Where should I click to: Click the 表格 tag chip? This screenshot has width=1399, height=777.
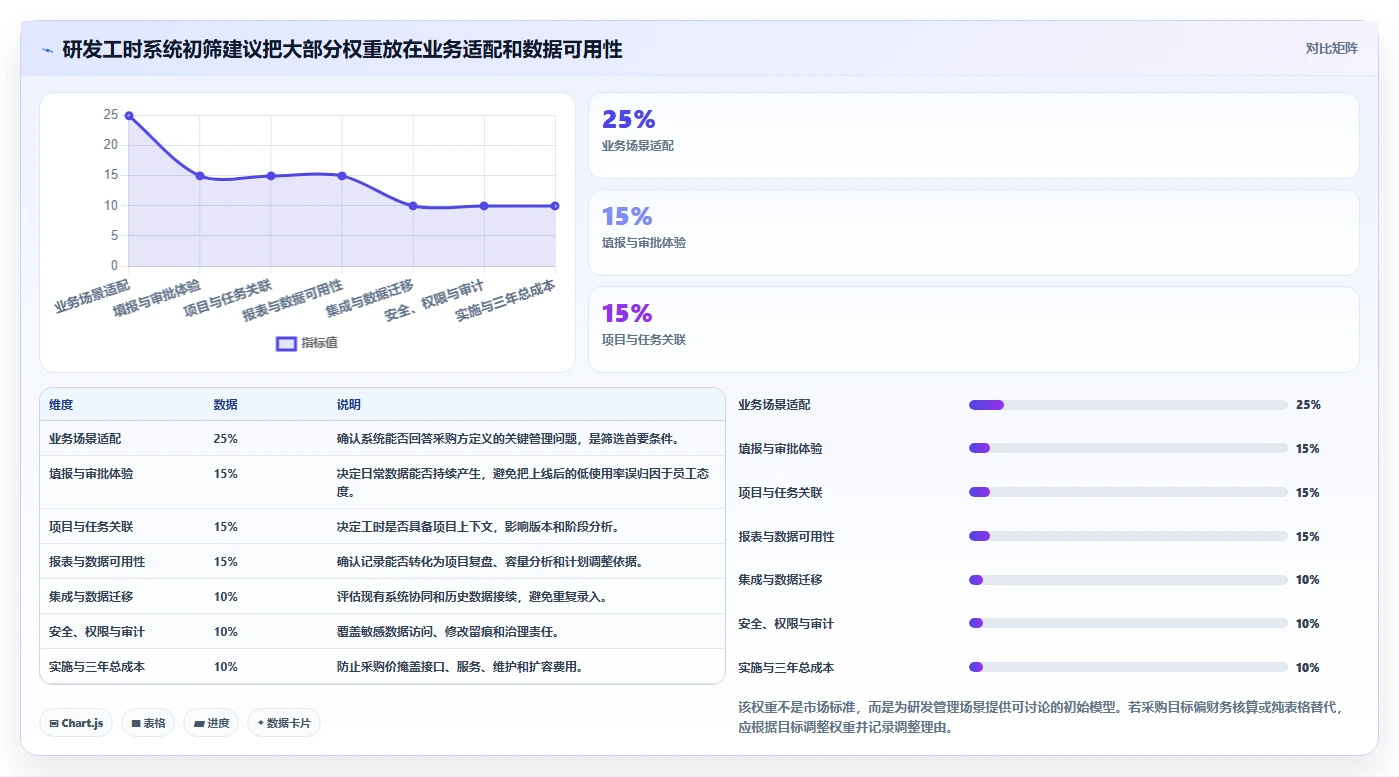point(148,723)
